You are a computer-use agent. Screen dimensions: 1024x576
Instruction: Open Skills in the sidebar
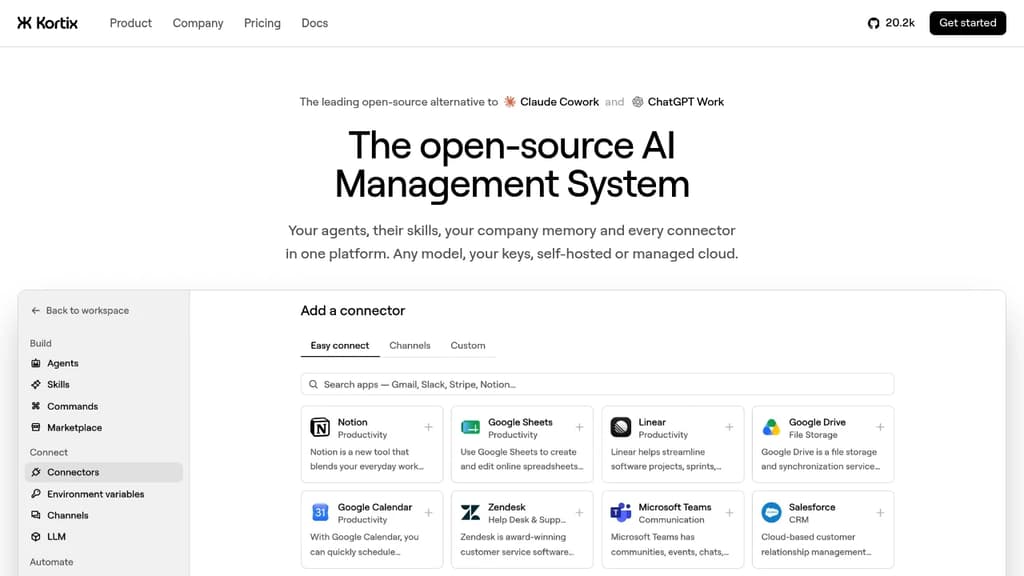[104, 385]
